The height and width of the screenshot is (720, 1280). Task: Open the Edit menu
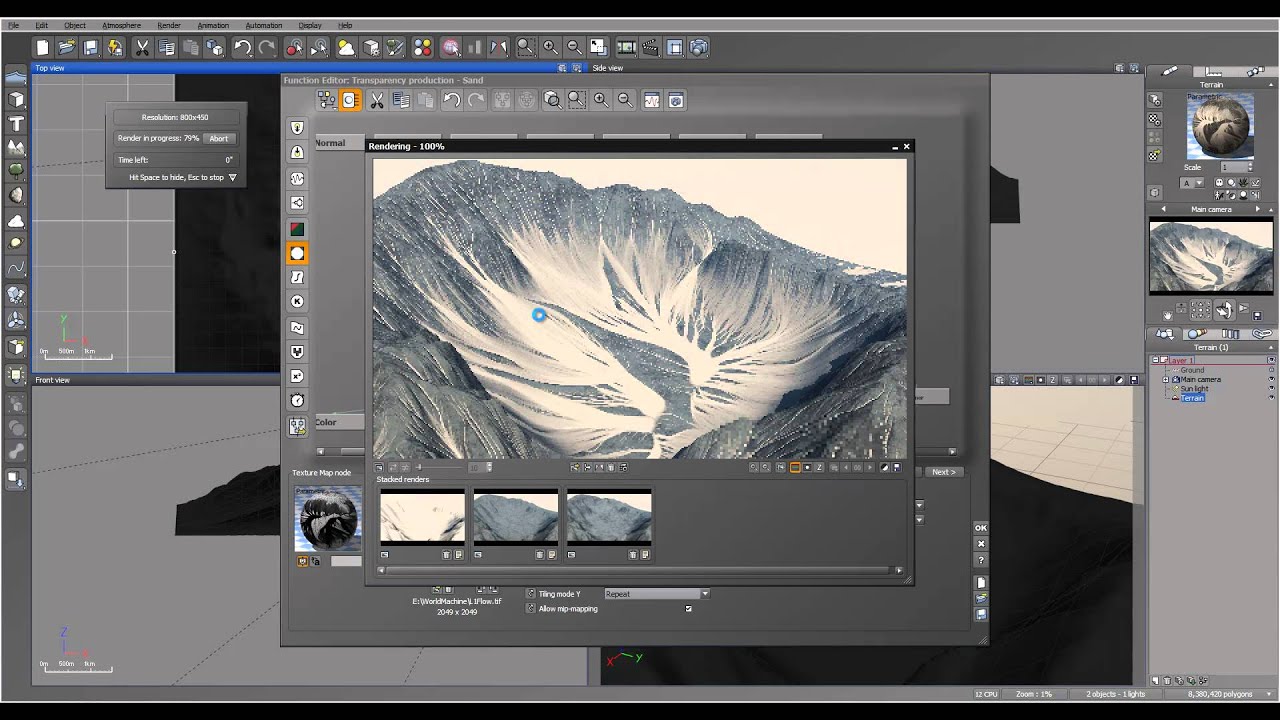[41, 25]
